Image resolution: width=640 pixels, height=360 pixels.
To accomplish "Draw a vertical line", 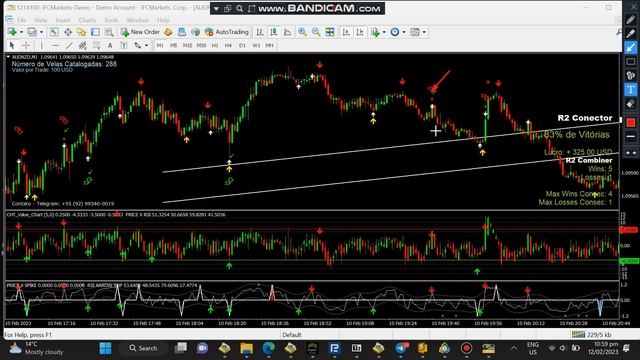I will (41, 45).
